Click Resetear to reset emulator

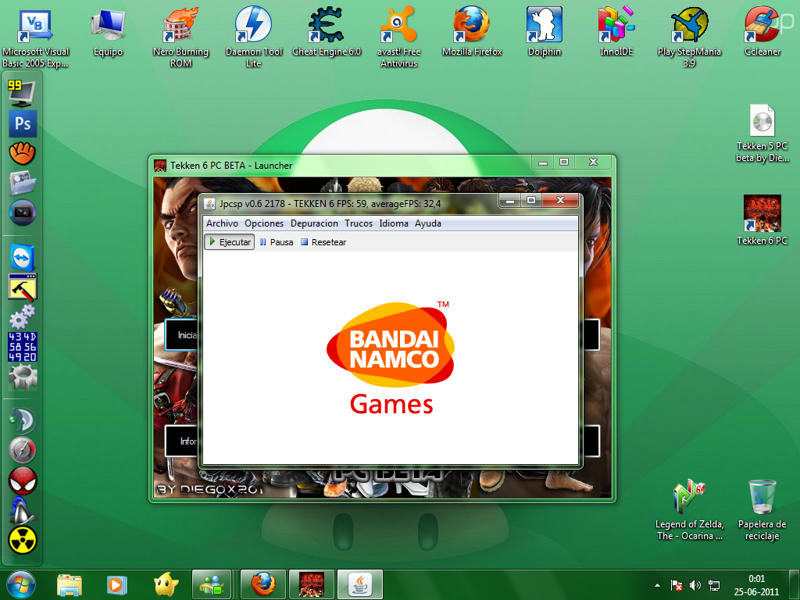point(323,242)
